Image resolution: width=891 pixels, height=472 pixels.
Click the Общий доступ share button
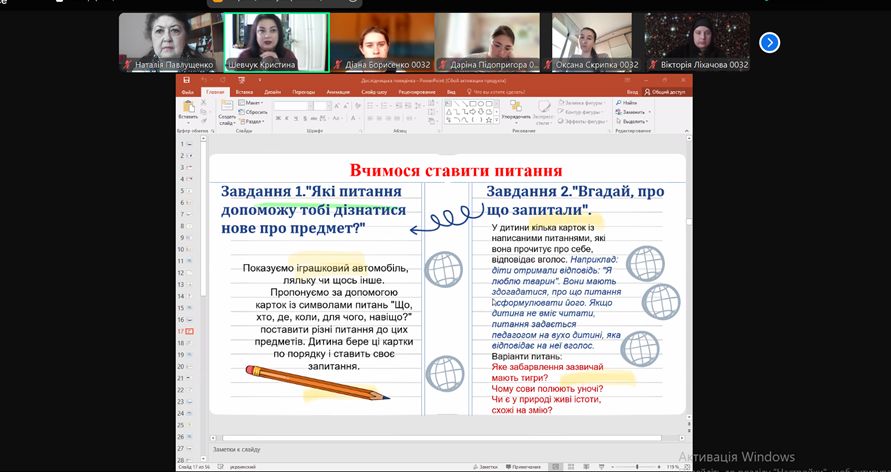667,91
